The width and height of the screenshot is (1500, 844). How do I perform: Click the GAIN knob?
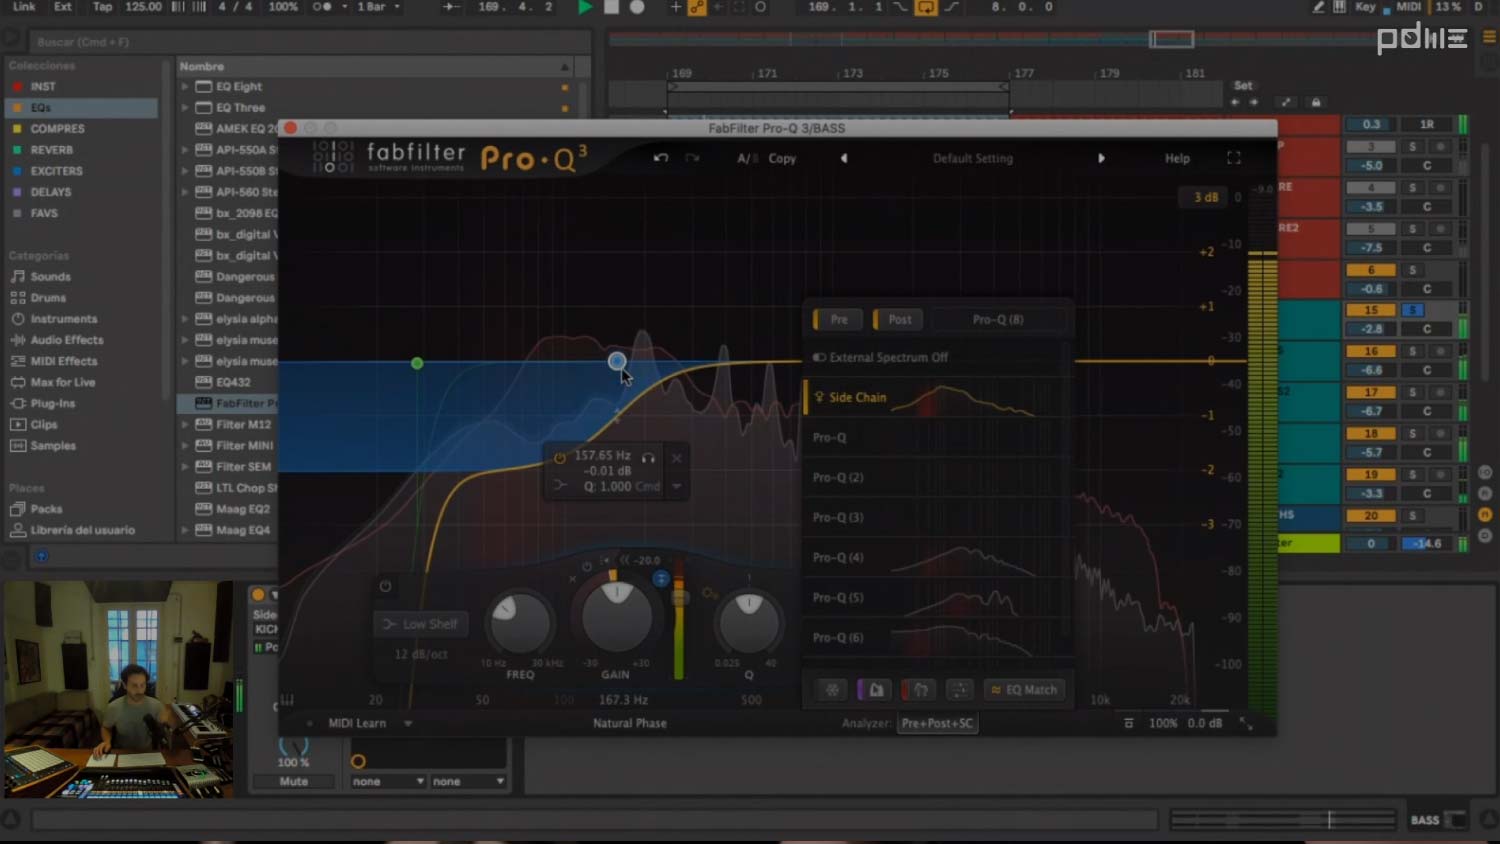(616, 618)
